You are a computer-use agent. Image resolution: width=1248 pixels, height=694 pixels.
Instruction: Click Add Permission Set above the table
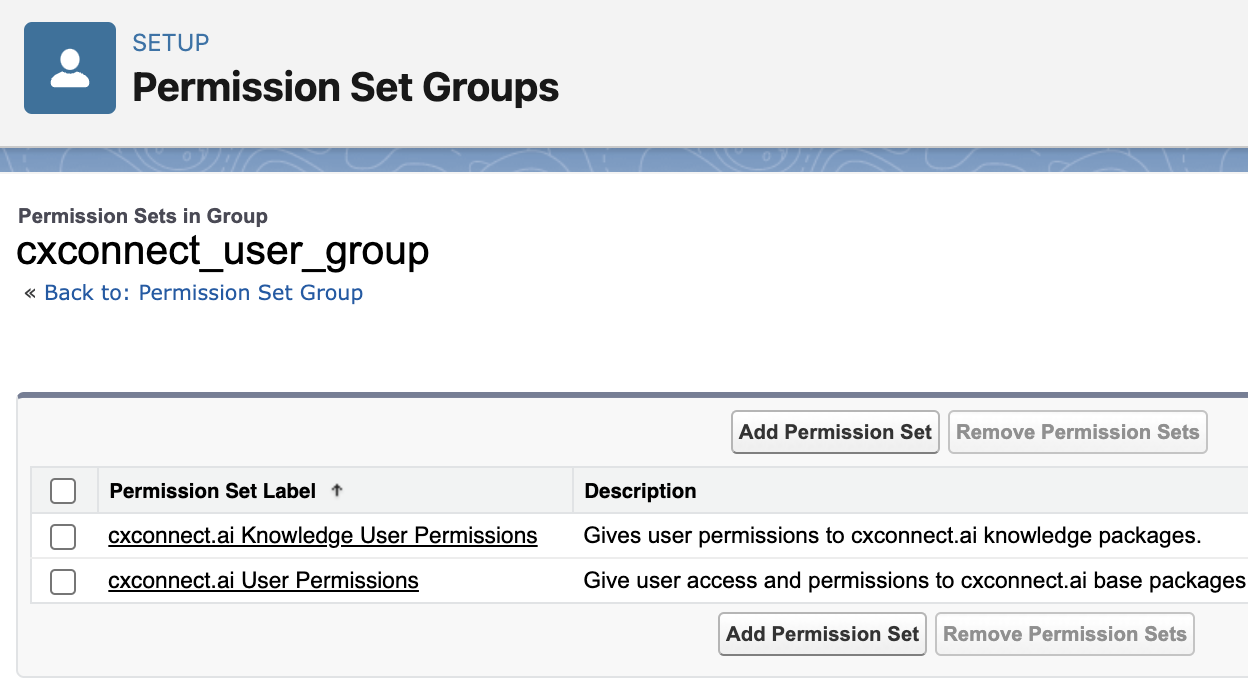point(835,432)
